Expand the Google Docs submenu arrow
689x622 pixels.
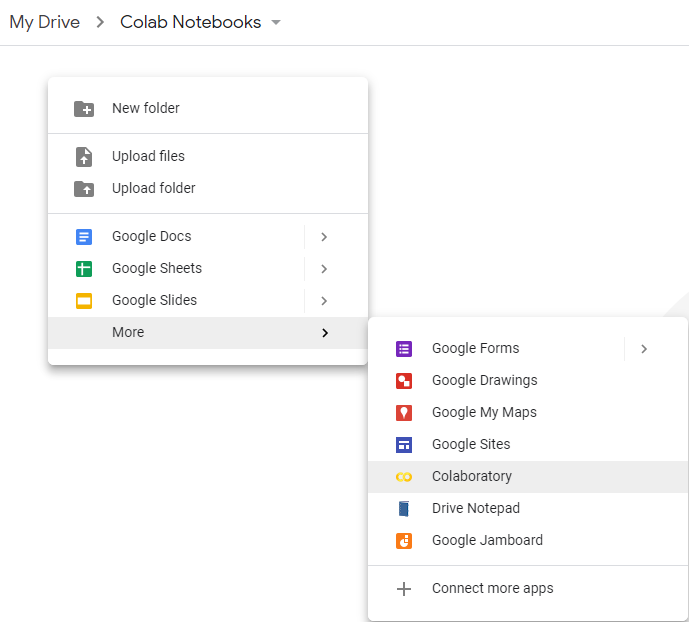(324, 237)
